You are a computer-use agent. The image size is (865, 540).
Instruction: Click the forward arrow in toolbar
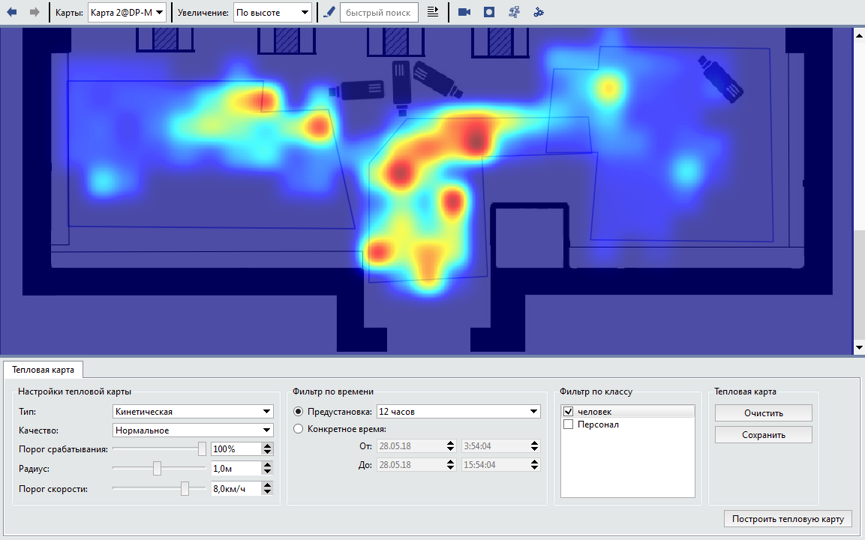(35, 12)
